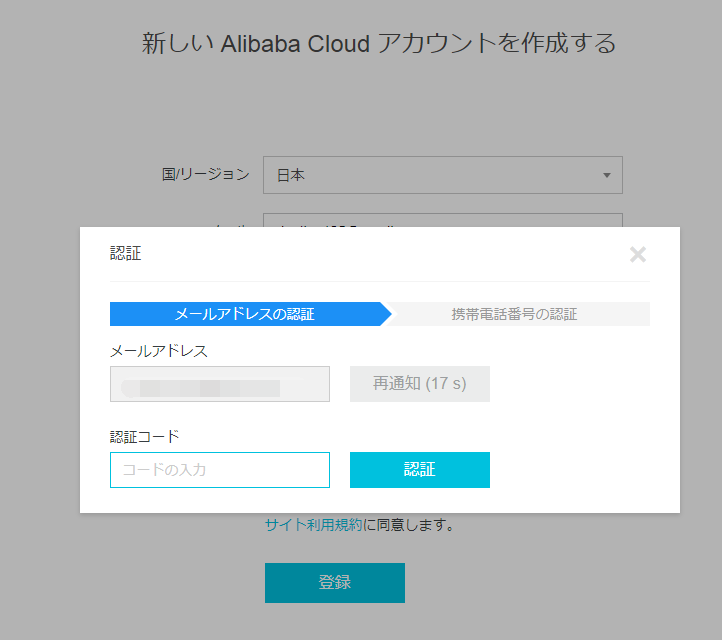Click the dialog header divider line
Viewport: 722px width, 640px height.
380,282
